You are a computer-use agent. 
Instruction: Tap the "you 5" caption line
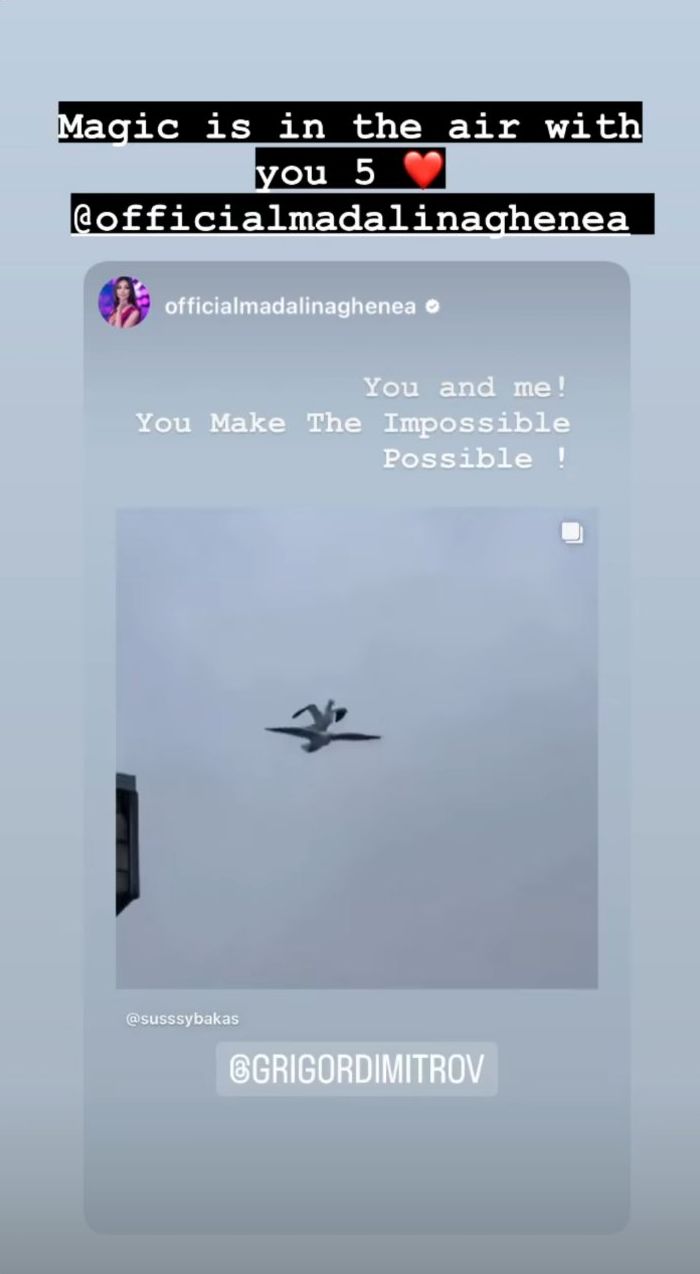(x=316, y=171)
